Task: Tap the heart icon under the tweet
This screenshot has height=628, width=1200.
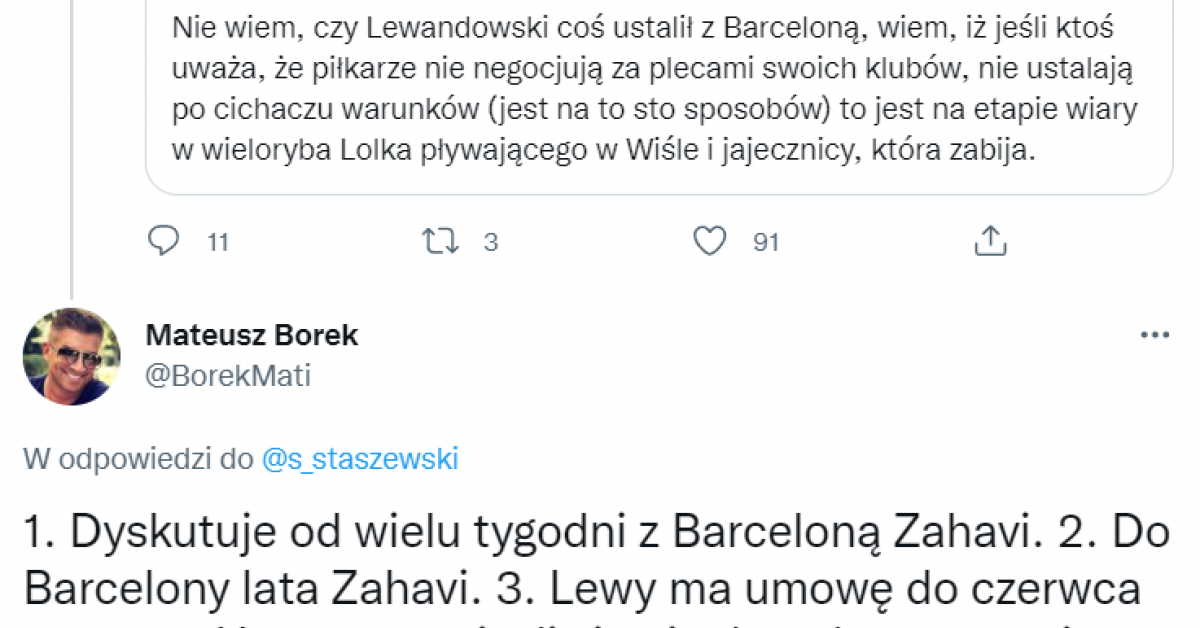Action: pyautogui.click(x=710, y=240)
